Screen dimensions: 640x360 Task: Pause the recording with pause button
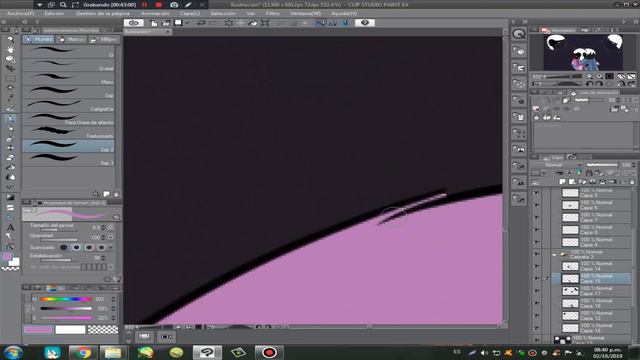[144, 5]
